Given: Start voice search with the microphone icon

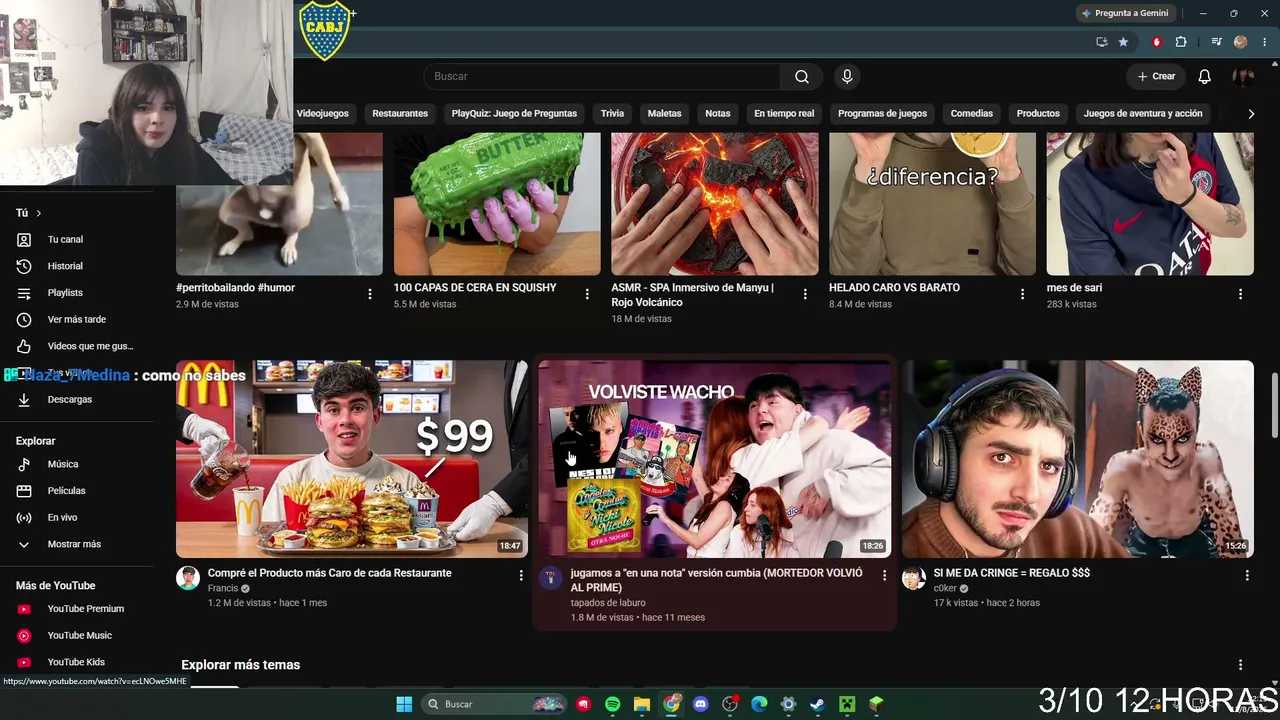Looking at the screenshot, I should click(847, 77).
